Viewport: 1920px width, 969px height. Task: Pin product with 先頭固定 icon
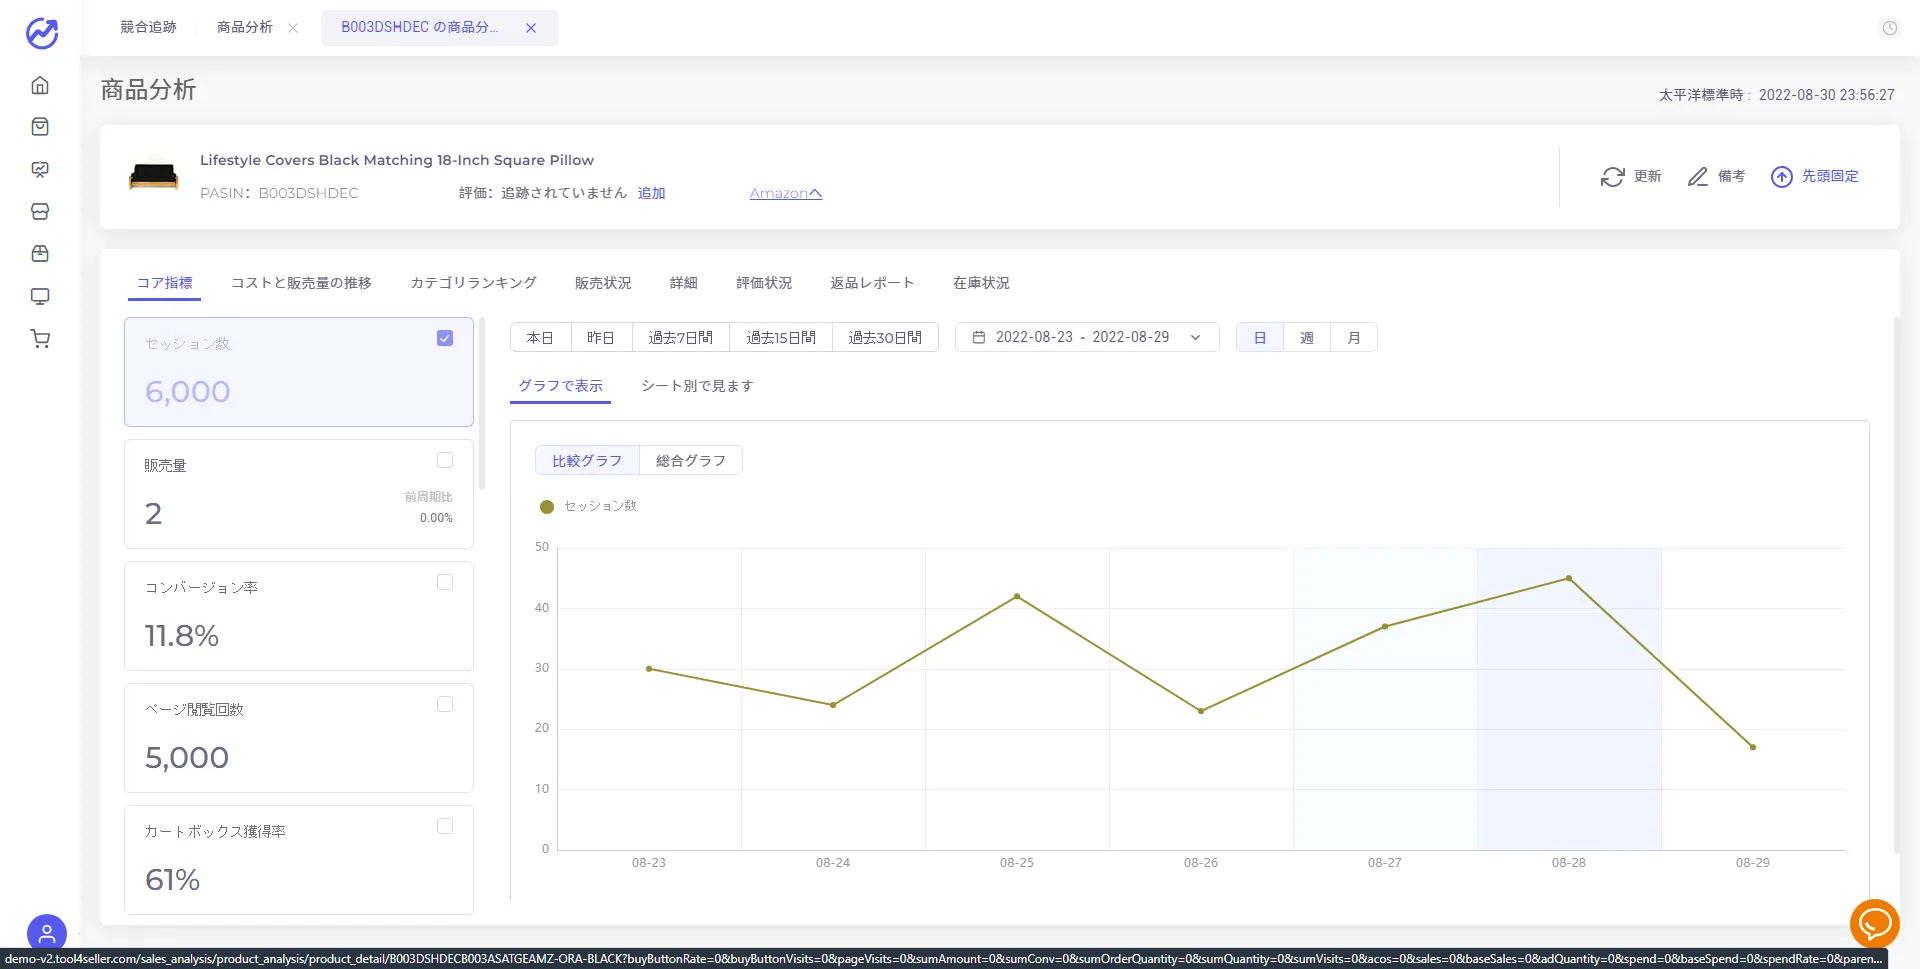(1782, 177)
